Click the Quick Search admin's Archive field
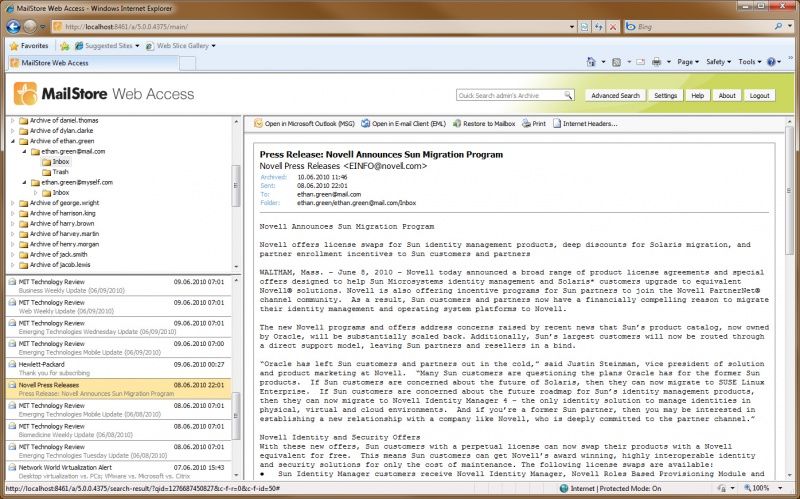The height and width of the screenshot is (499, 800). [x=510, y=95]
